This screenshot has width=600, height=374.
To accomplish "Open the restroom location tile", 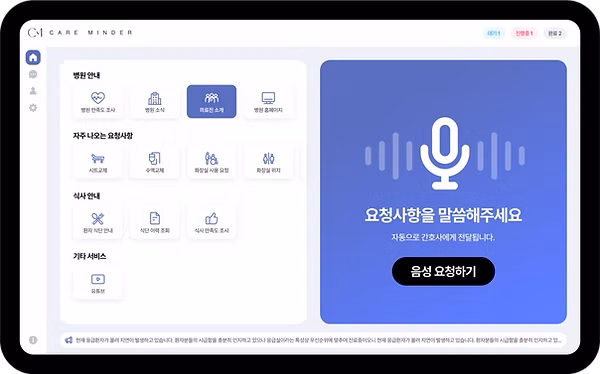I will point(268,162).
